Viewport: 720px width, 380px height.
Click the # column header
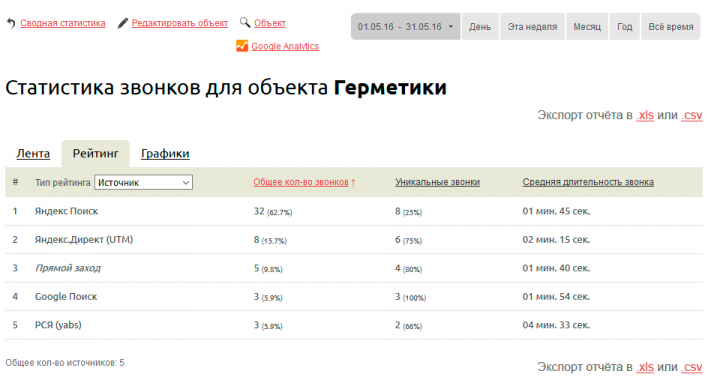pyautogui.click(x=15, y=182)
